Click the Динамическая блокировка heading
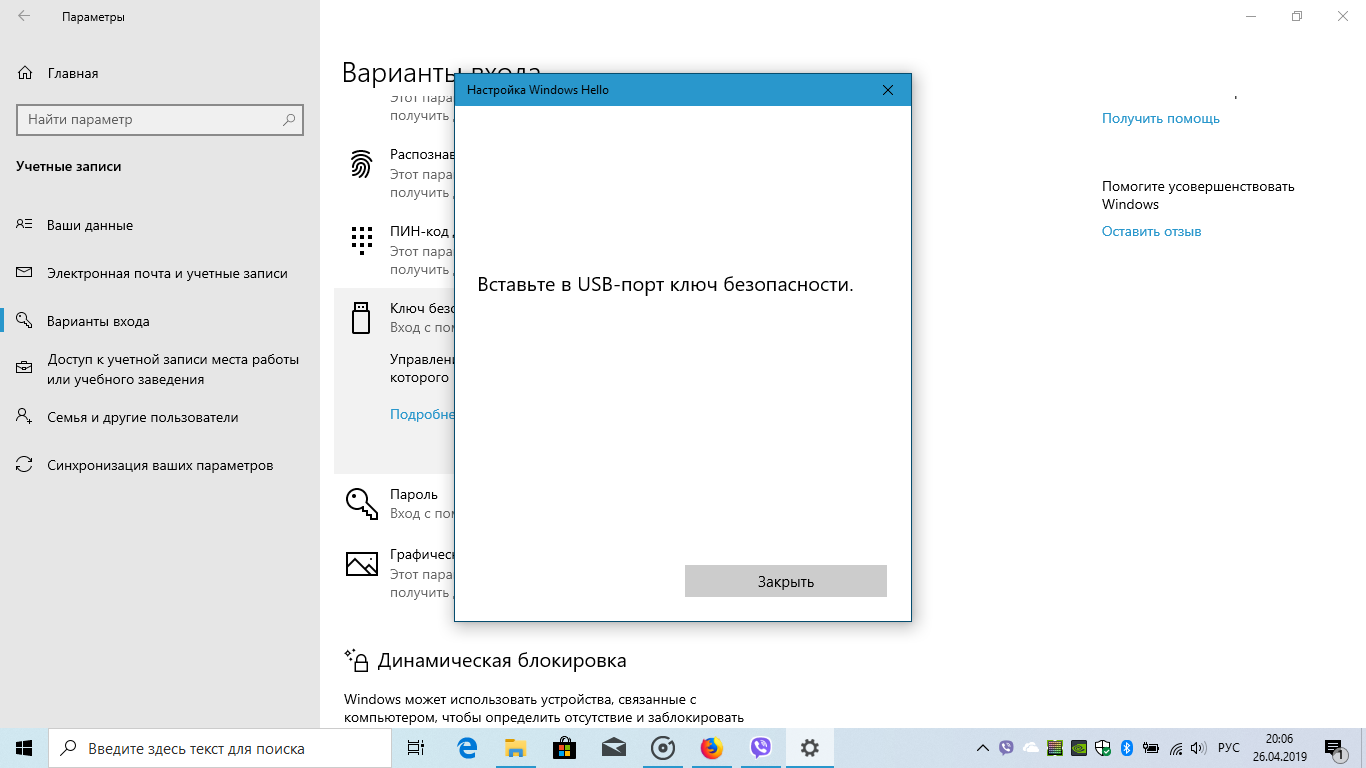This screenshot has height=768, width=1366. click(x=502, y=661)
